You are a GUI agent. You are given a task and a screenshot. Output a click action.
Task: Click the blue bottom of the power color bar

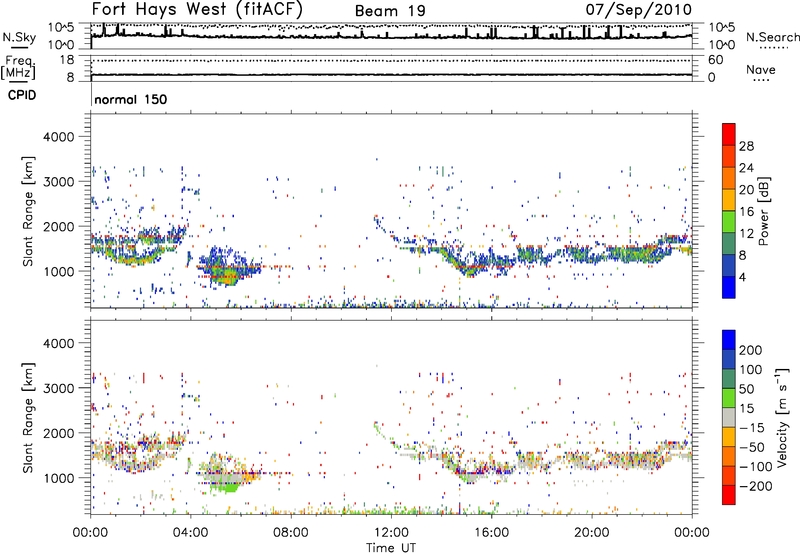(x=729, y=287)
